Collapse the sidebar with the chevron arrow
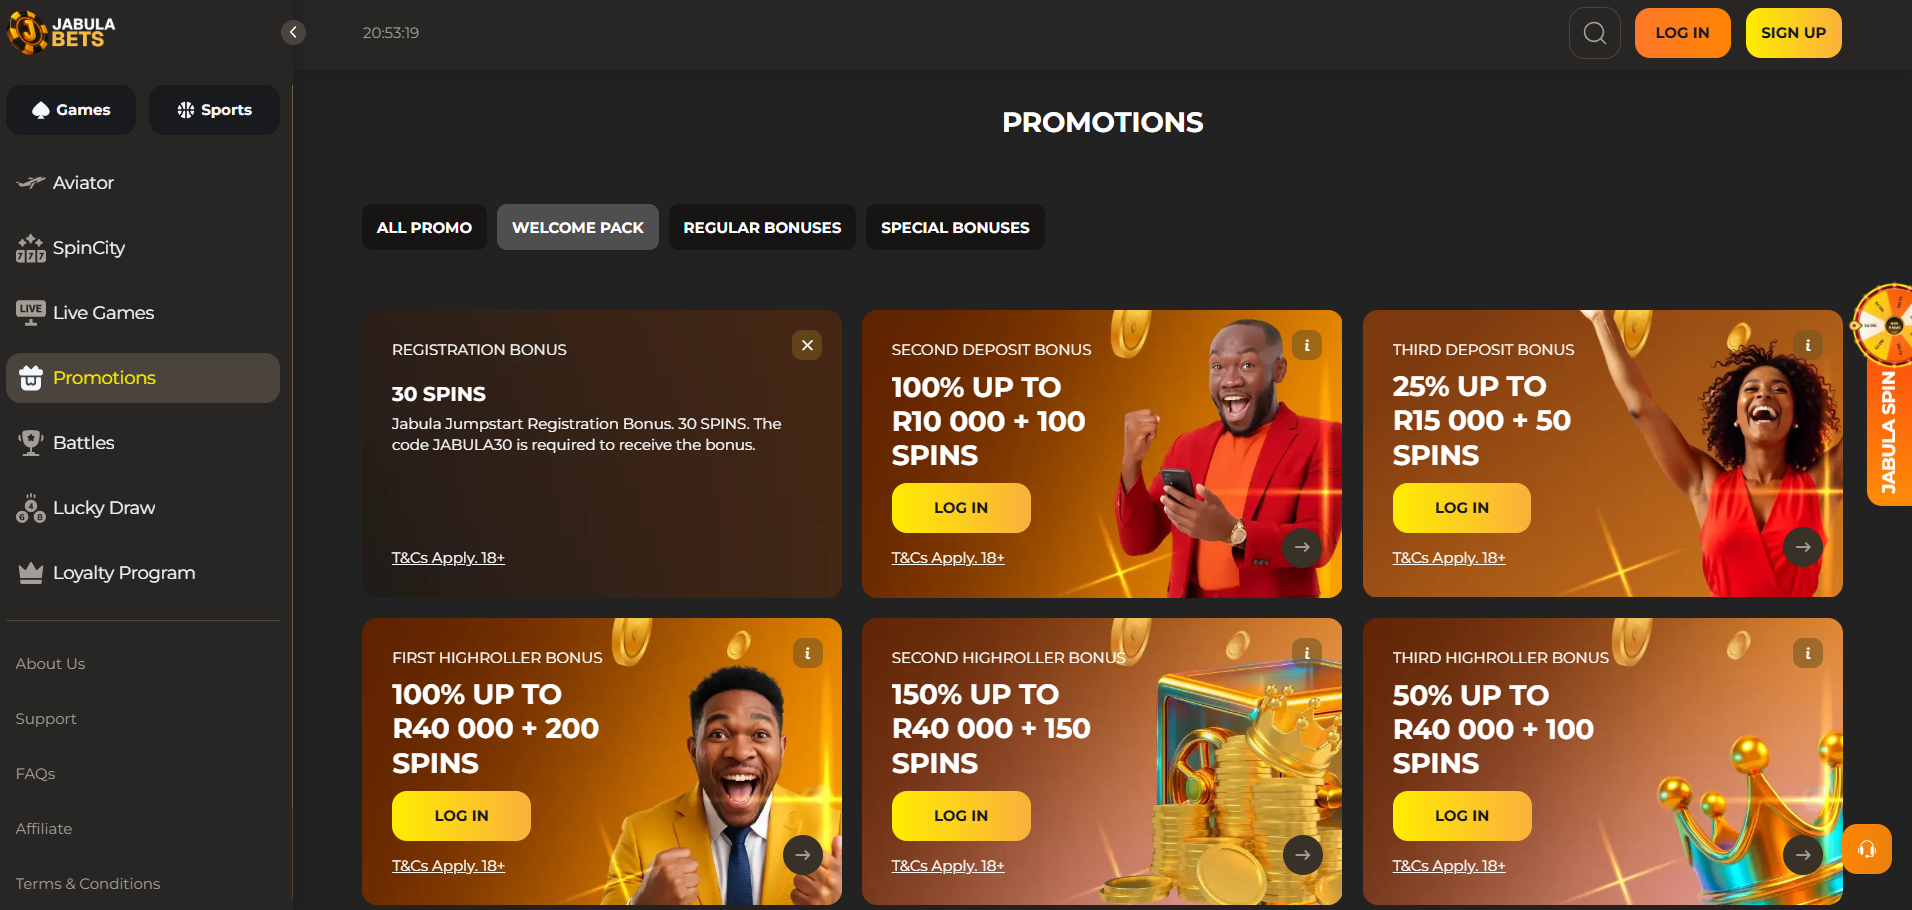Image resolution: width=1912 pixels, height=910 pixels. tap(293, 33)
